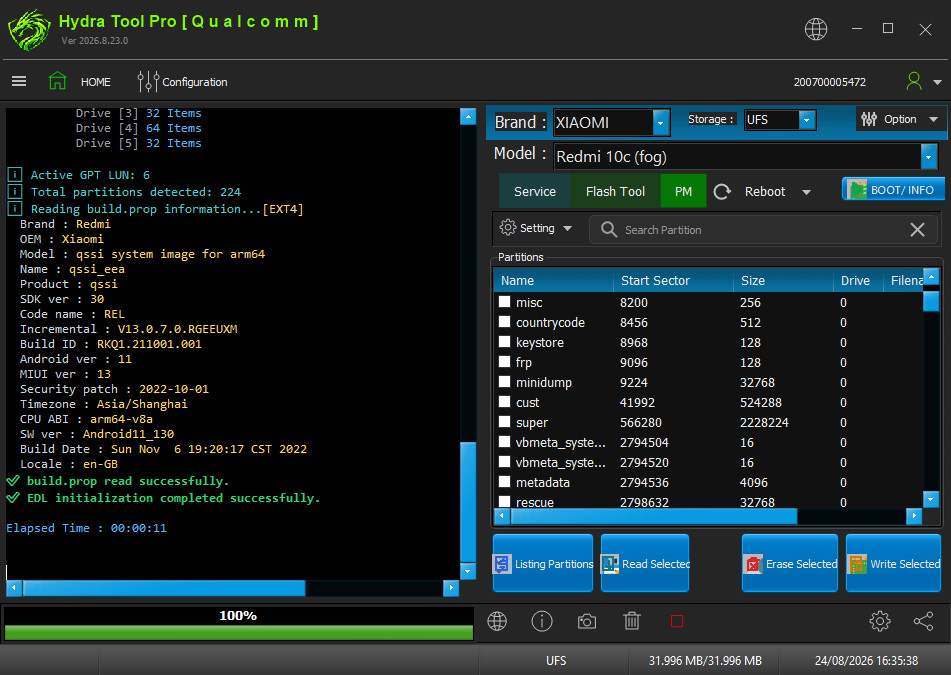Open the bottom settings gear icon
This screenshot has height=675, width=951.
(879, 621)
